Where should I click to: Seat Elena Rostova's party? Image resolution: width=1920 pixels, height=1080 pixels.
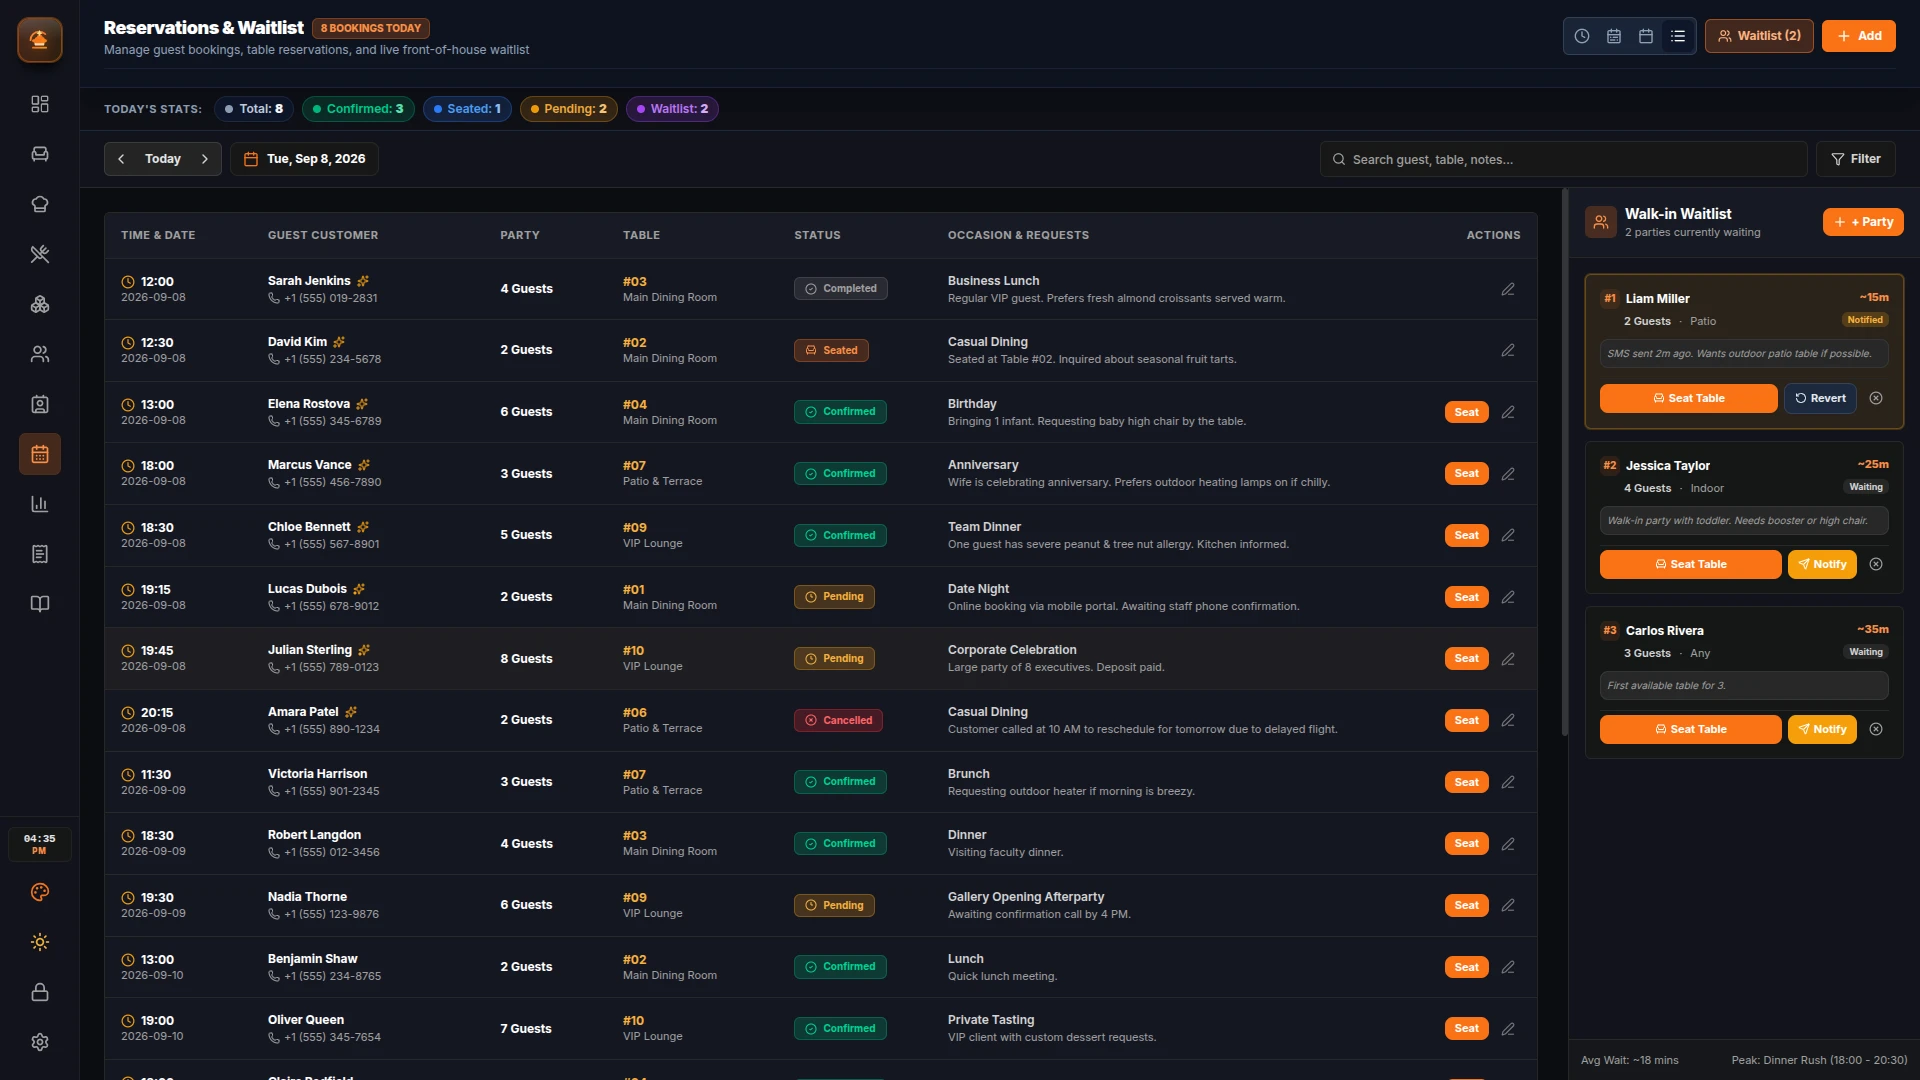[x=1466, y=412]
